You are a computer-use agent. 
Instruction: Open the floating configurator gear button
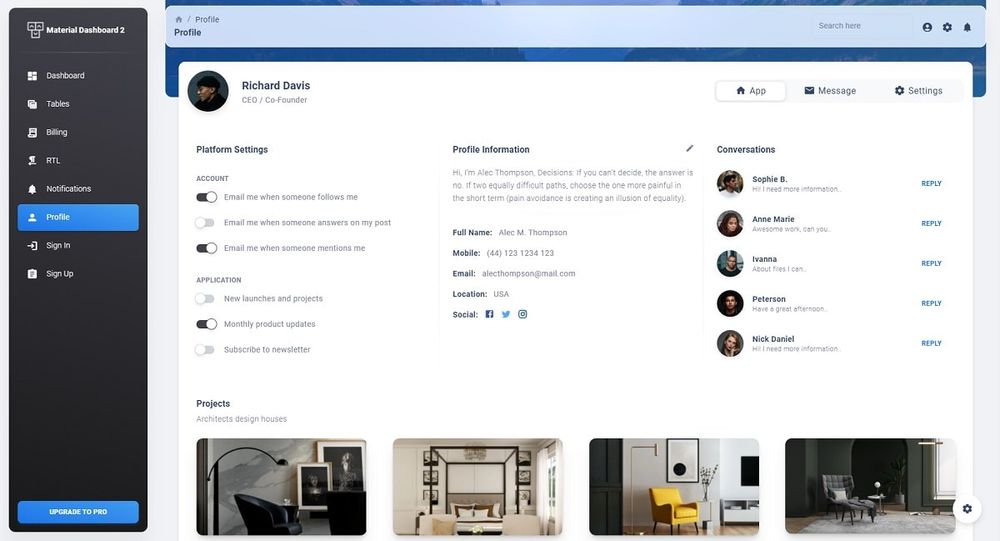[x=966, y=509]
